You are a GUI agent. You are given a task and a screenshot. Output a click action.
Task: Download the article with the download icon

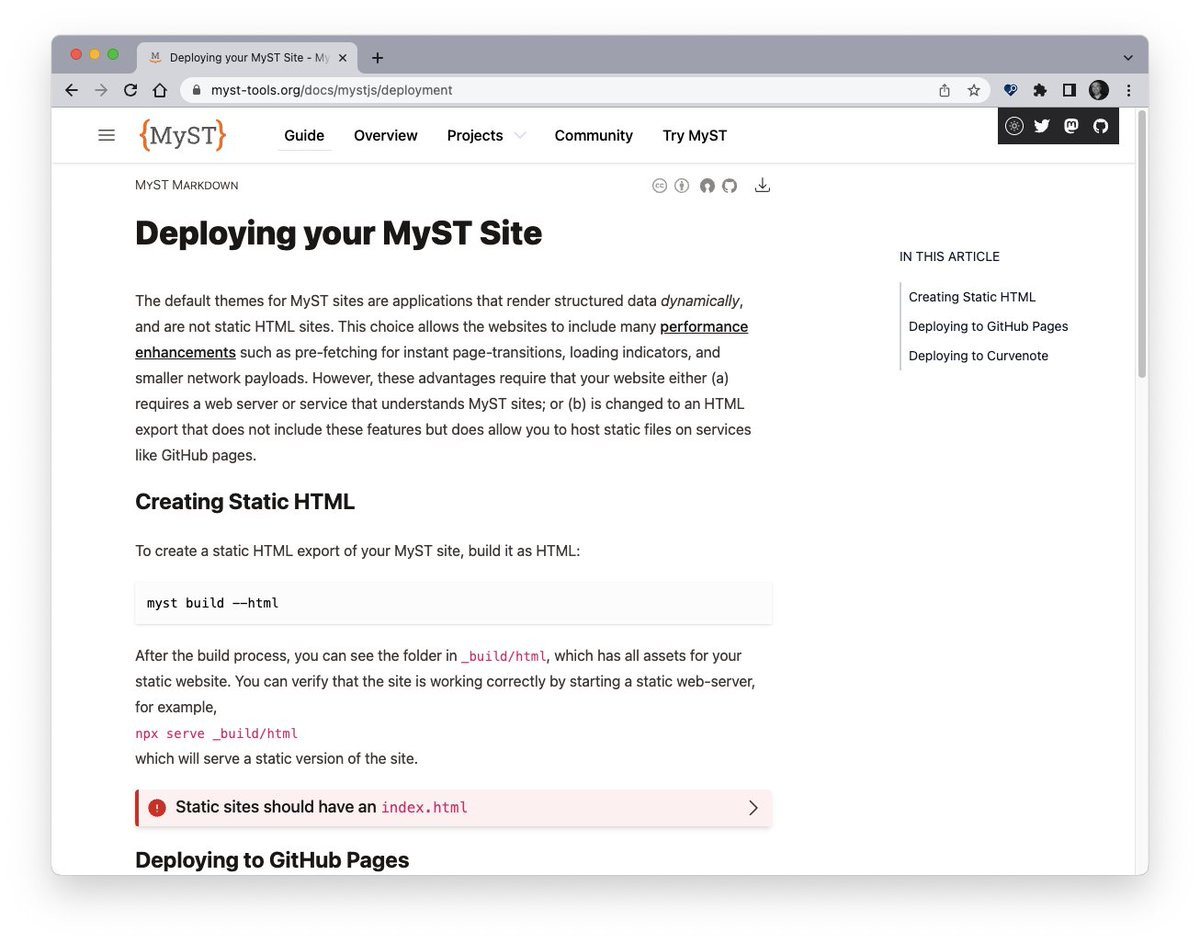(x=762, y=185)
